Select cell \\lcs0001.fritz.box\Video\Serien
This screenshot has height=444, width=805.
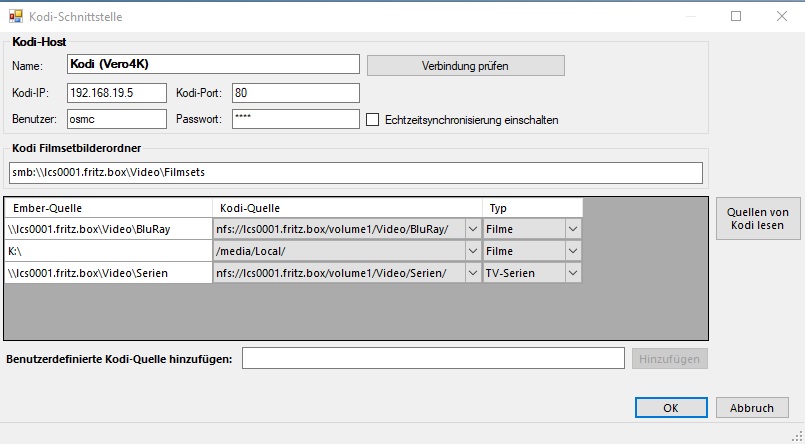point(108,273)
